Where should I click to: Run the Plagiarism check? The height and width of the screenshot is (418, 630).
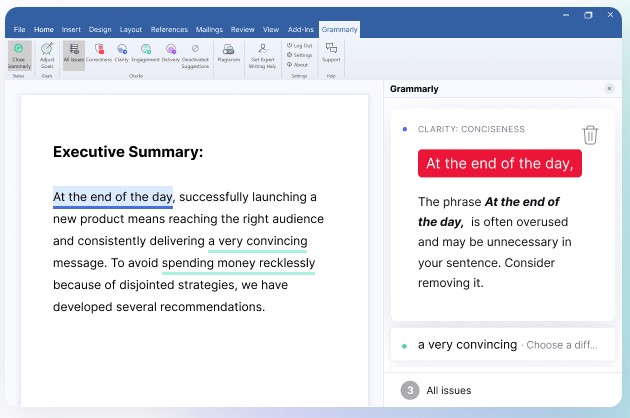click(x=229, y=54)
